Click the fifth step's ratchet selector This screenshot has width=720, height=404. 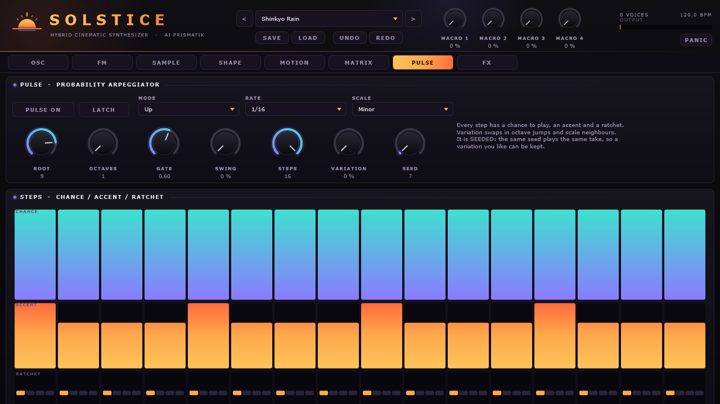click(208, 393)
